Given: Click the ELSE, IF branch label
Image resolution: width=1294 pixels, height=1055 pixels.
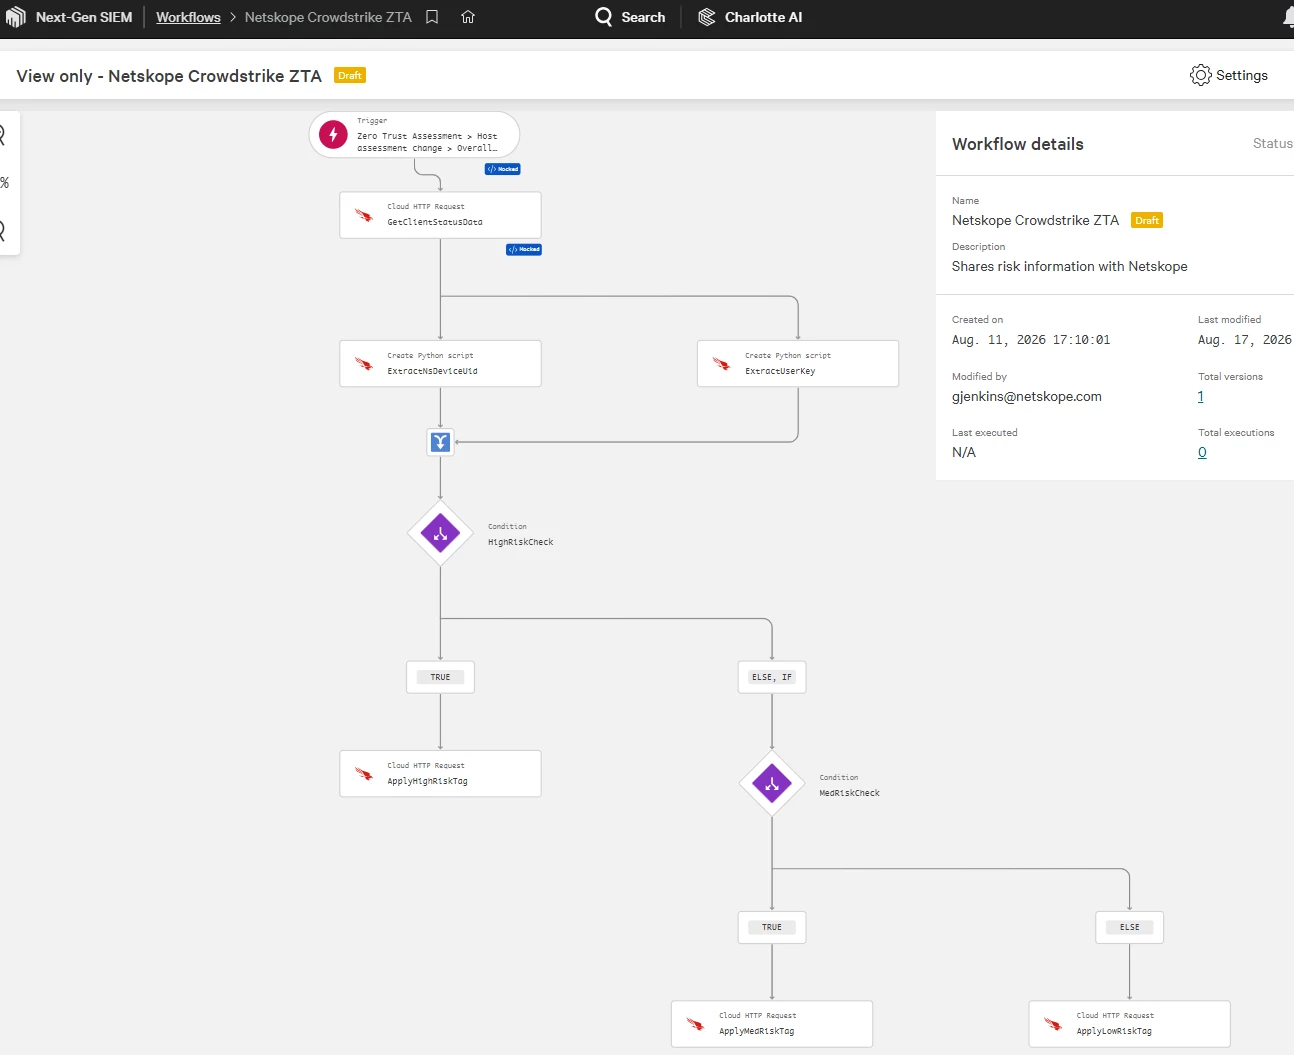Looking at the screenshot, I should (x=772, y=677).
